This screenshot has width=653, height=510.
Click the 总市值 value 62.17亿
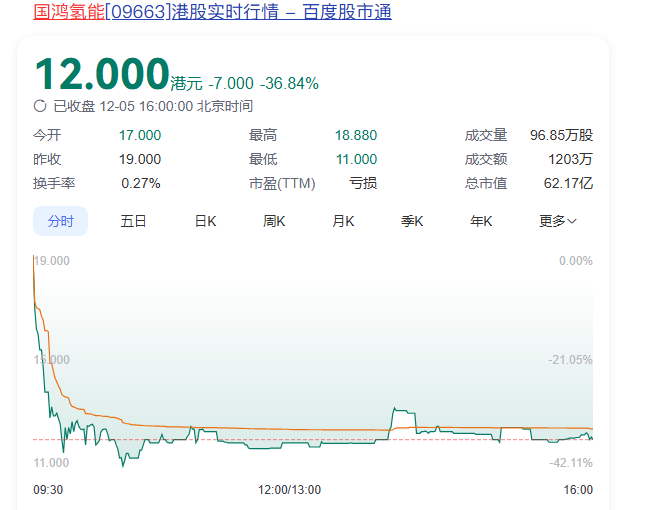569,183
